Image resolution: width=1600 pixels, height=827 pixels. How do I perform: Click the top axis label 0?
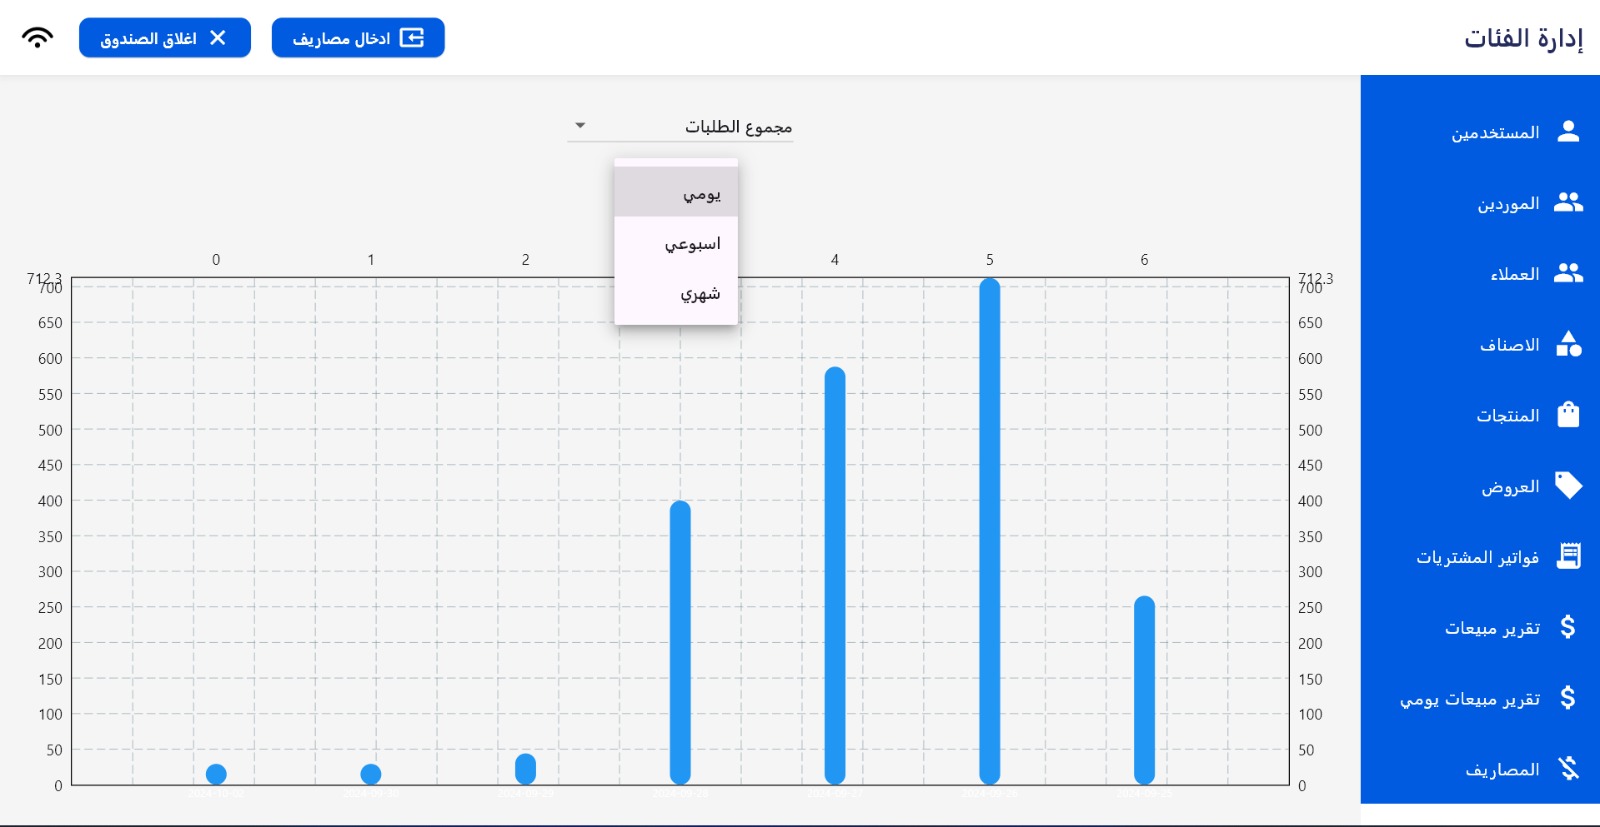pos(216,260)
